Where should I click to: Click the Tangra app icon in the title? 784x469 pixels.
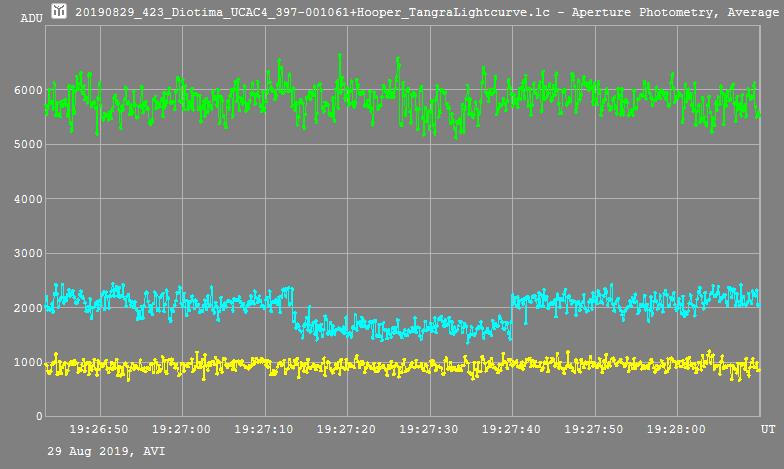[59, 10]
